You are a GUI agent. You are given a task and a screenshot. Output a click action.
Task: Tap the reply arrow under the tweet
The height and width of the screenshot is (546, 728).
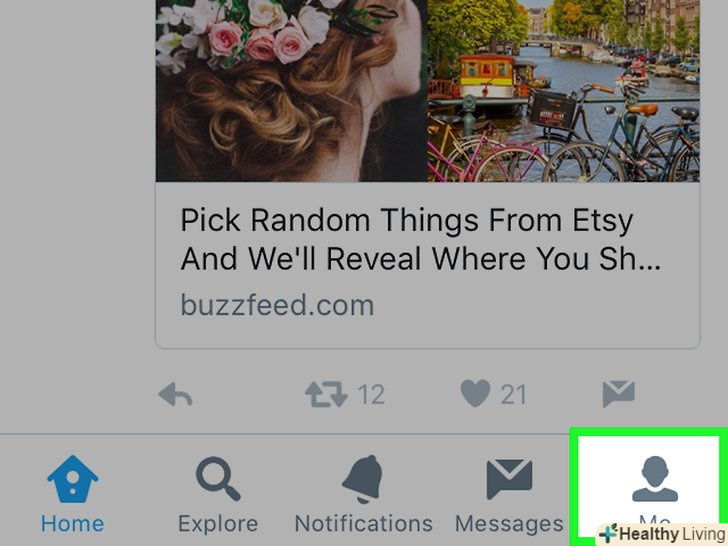[175, 394]
